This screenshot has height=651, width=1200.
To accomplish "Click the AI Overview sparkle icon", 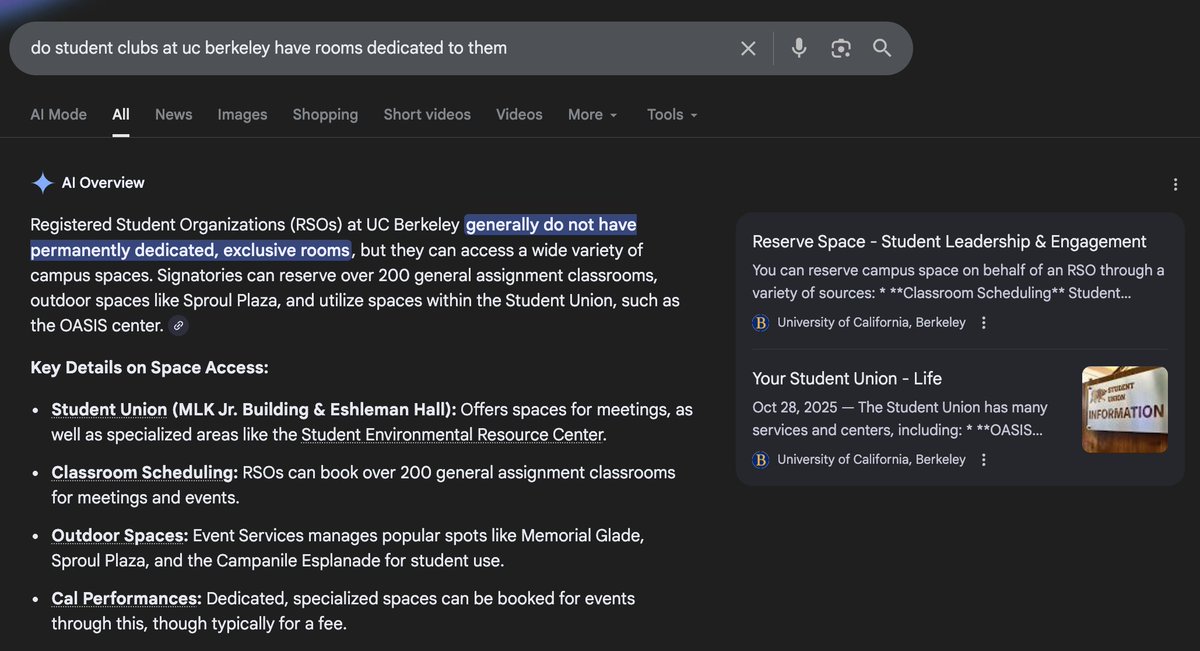I will 42,183.
